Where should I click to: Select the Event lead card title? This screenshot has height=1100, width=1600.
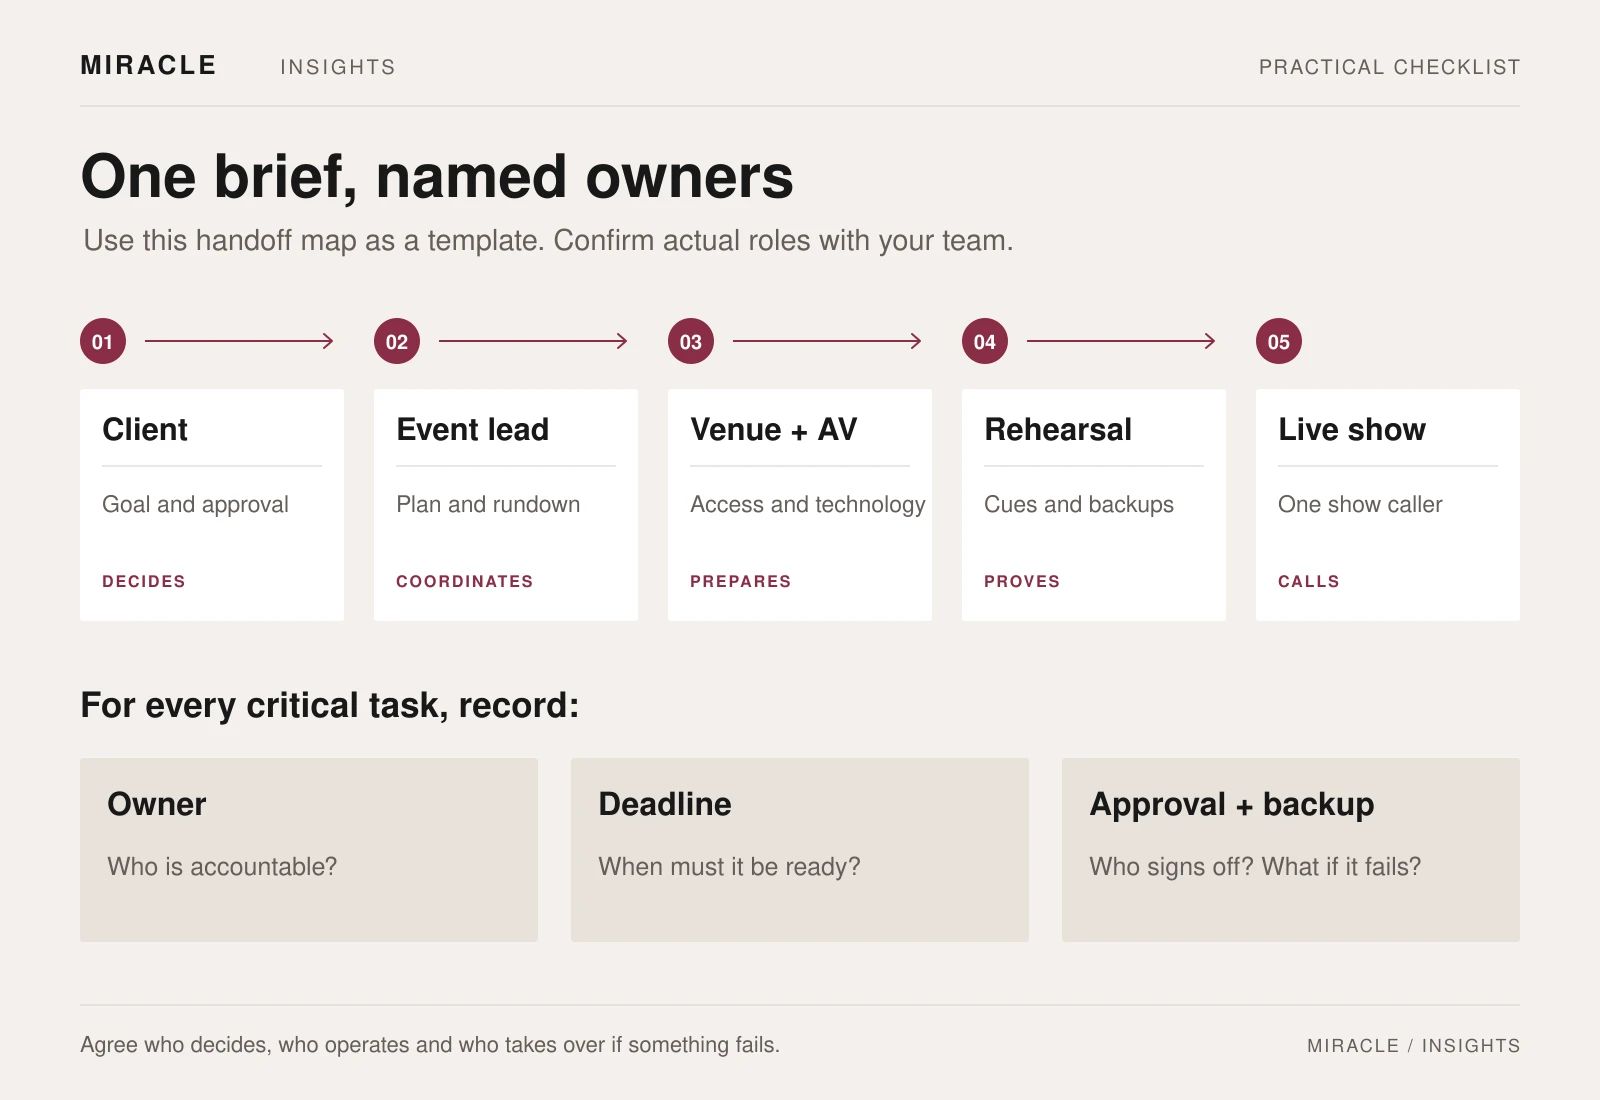click(473, 430)
